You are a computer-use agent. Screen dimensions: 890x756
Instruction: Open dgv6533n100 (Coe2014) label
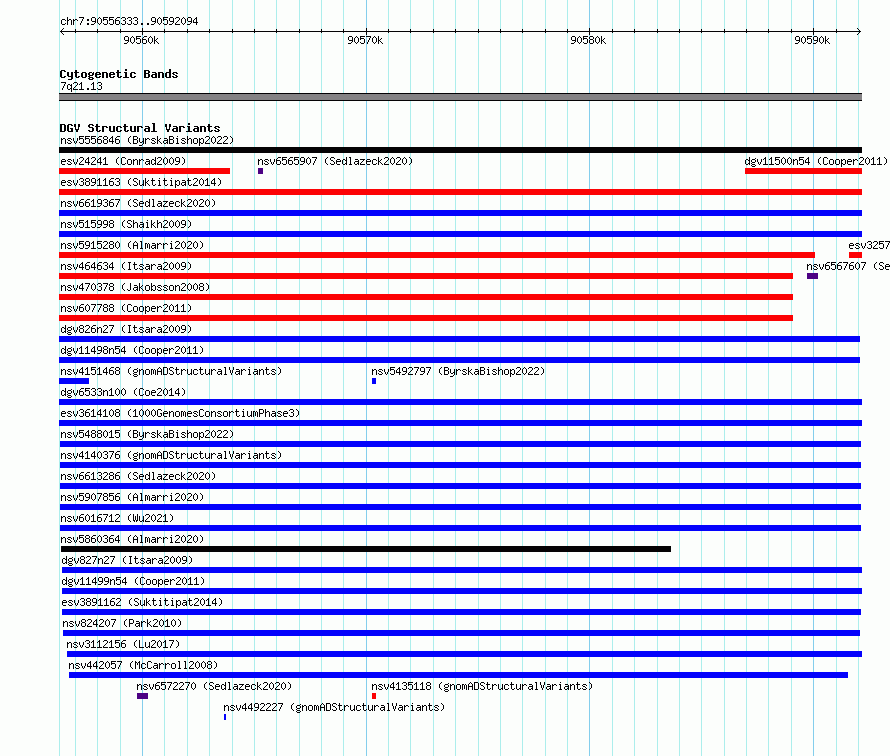coord(123,392)
